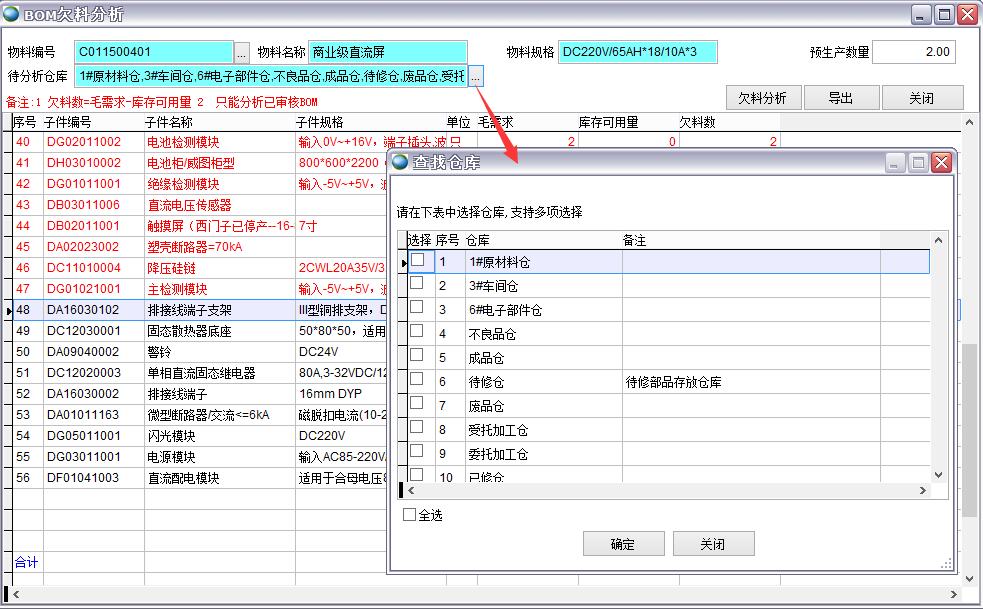Screen dimensions: 983x610
Task: Click 关闭 in the 查找仓库 dialog
Action: pyautogui.click(x=713, y=544)
